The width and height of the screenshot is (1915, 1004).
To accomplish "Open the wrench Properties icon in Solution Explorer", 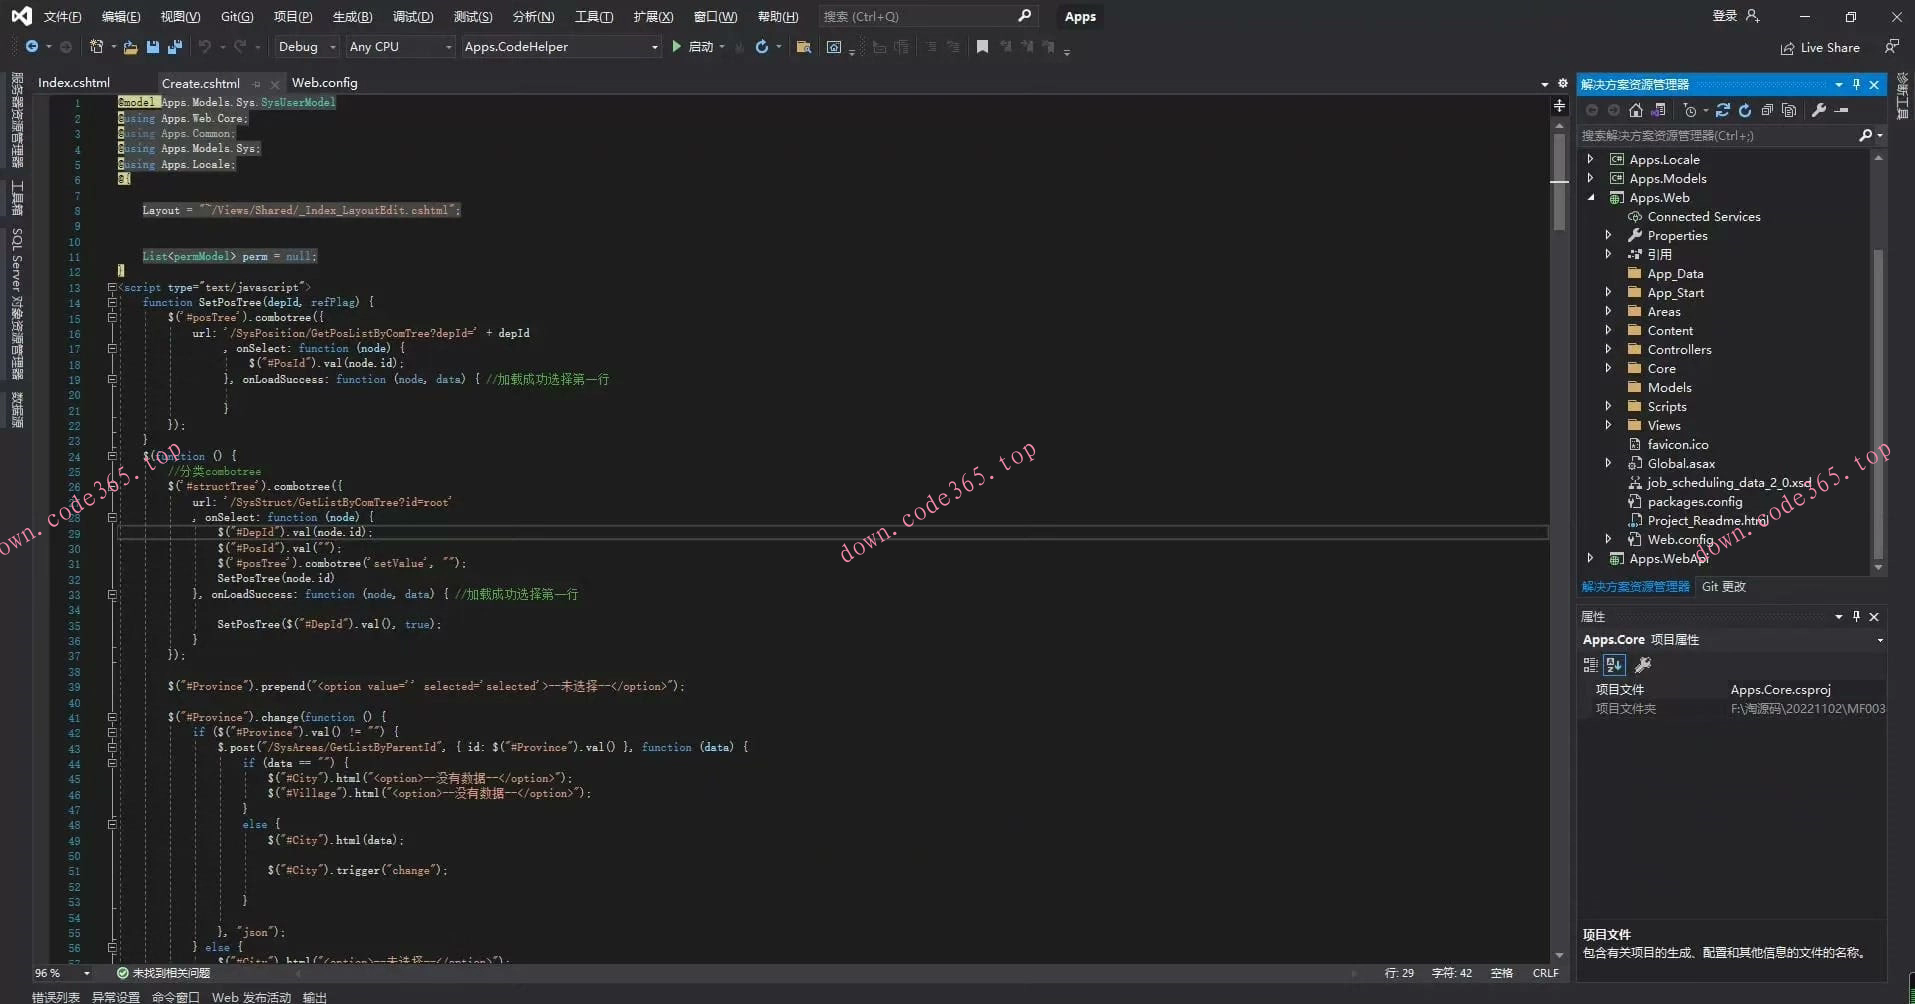I will pyautogui.click(x=1819, y=110).
